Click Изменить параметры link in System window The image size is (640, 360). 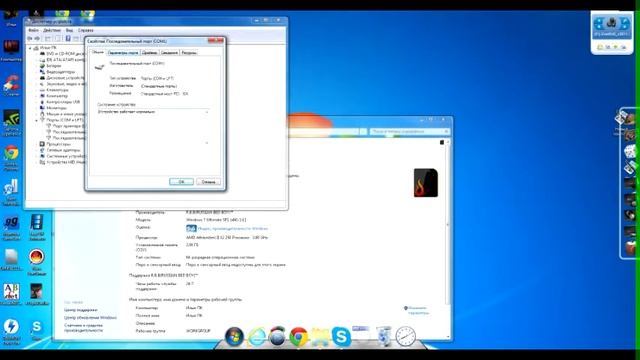[418, 311]
